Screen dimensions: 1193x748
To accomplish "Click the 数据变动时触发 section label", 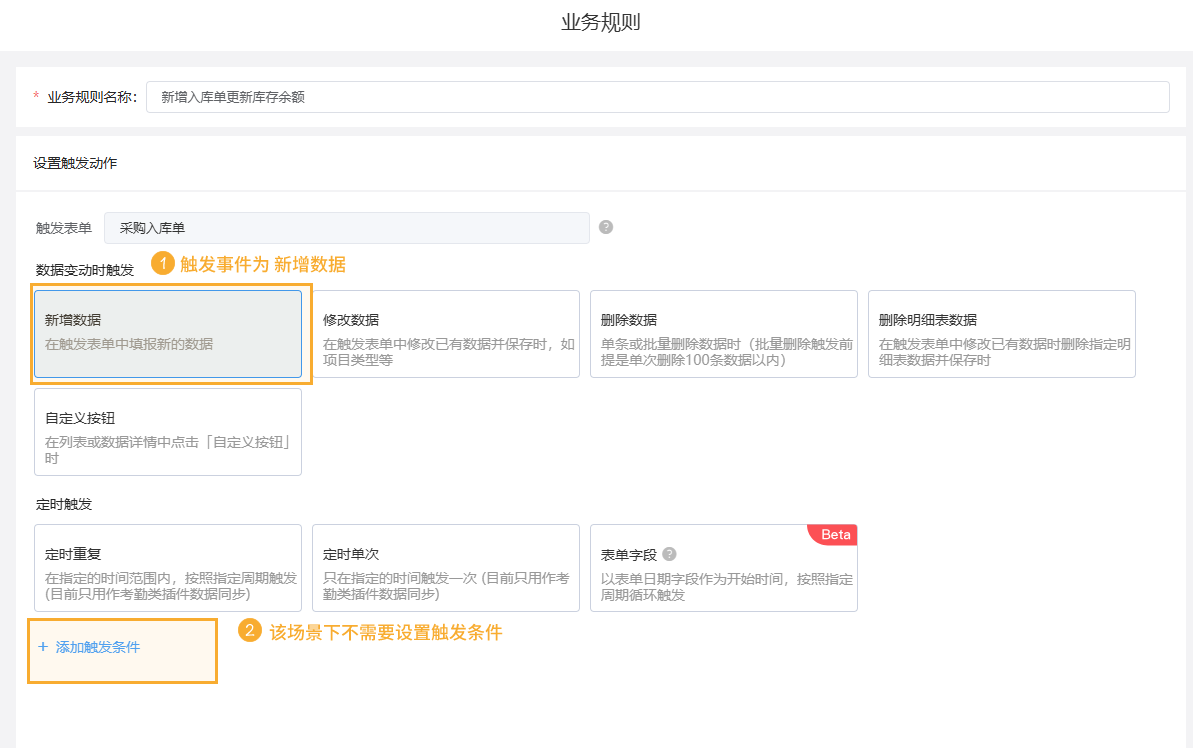I will tap(85, 270).
